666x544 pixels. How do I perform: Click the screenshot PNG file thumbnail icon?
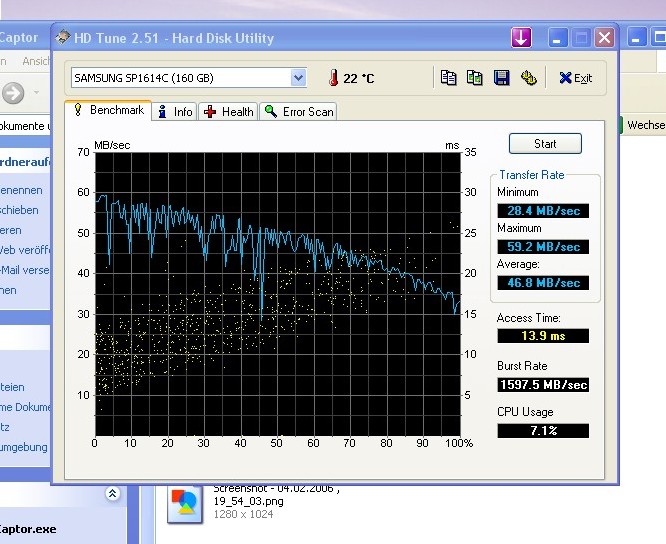[x=185, y=504]
